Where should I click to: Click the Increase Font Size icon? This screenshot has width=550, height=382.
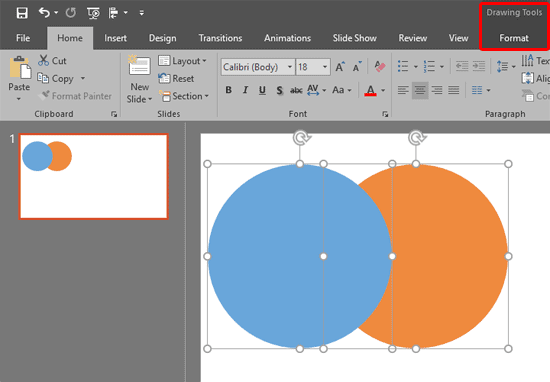[340, 67]
